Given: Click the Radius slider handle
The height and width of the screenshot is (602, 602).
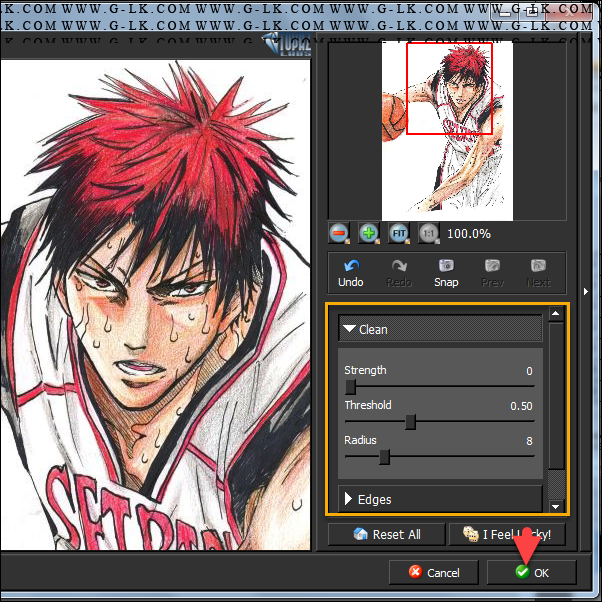Looking at the screenshot, I should pos(384,457).
